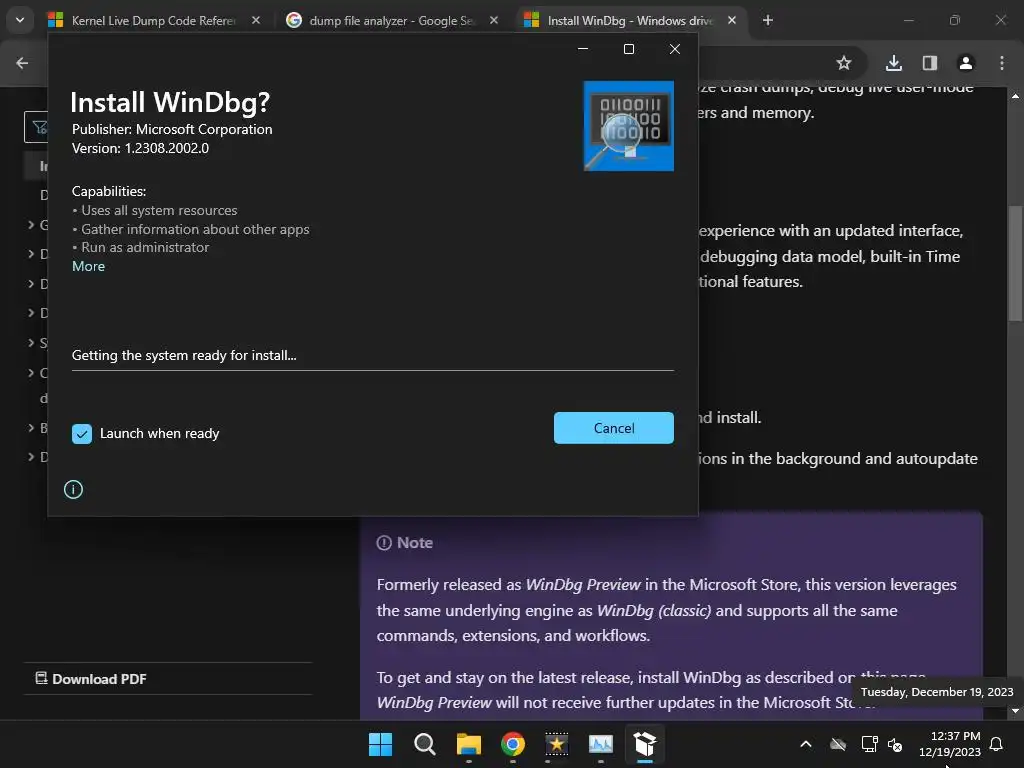Screen dimensions: 1024x768
Task: Go back in the browser
Action: (22, 63)
